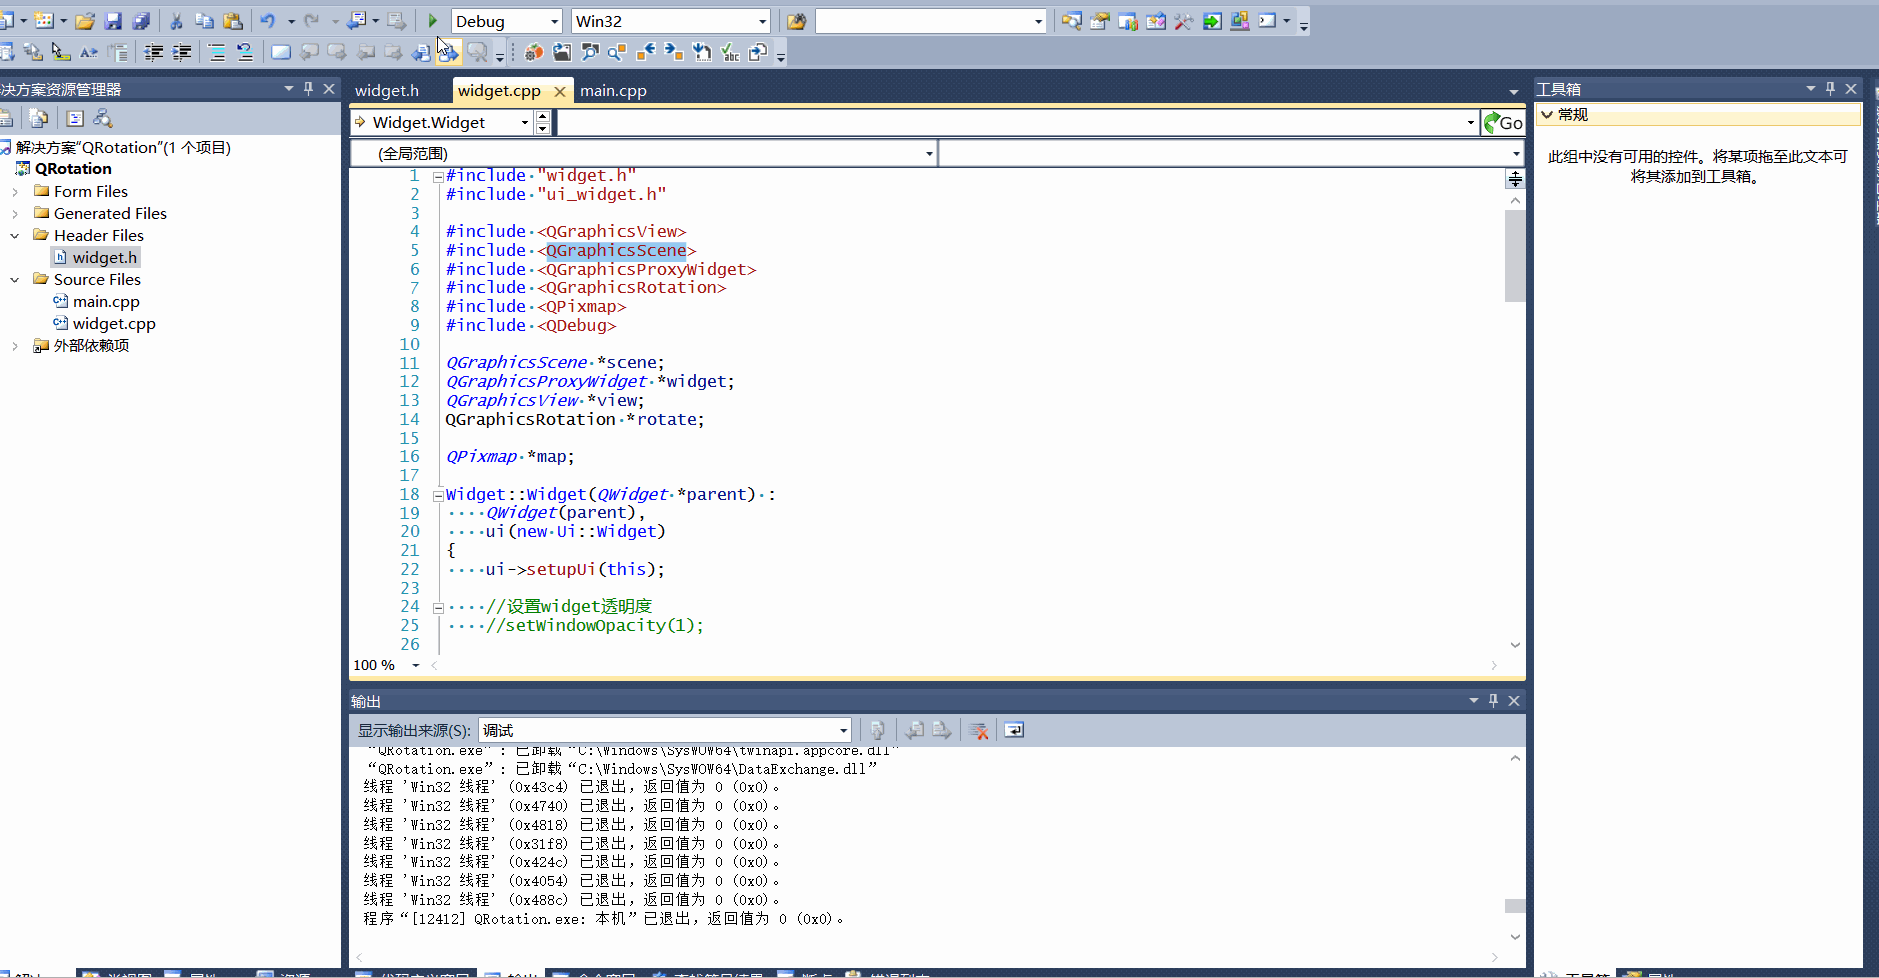Toggle a bookmark on current line
This screenshot has height=978, width=1879.
click(x=281, y=52)
